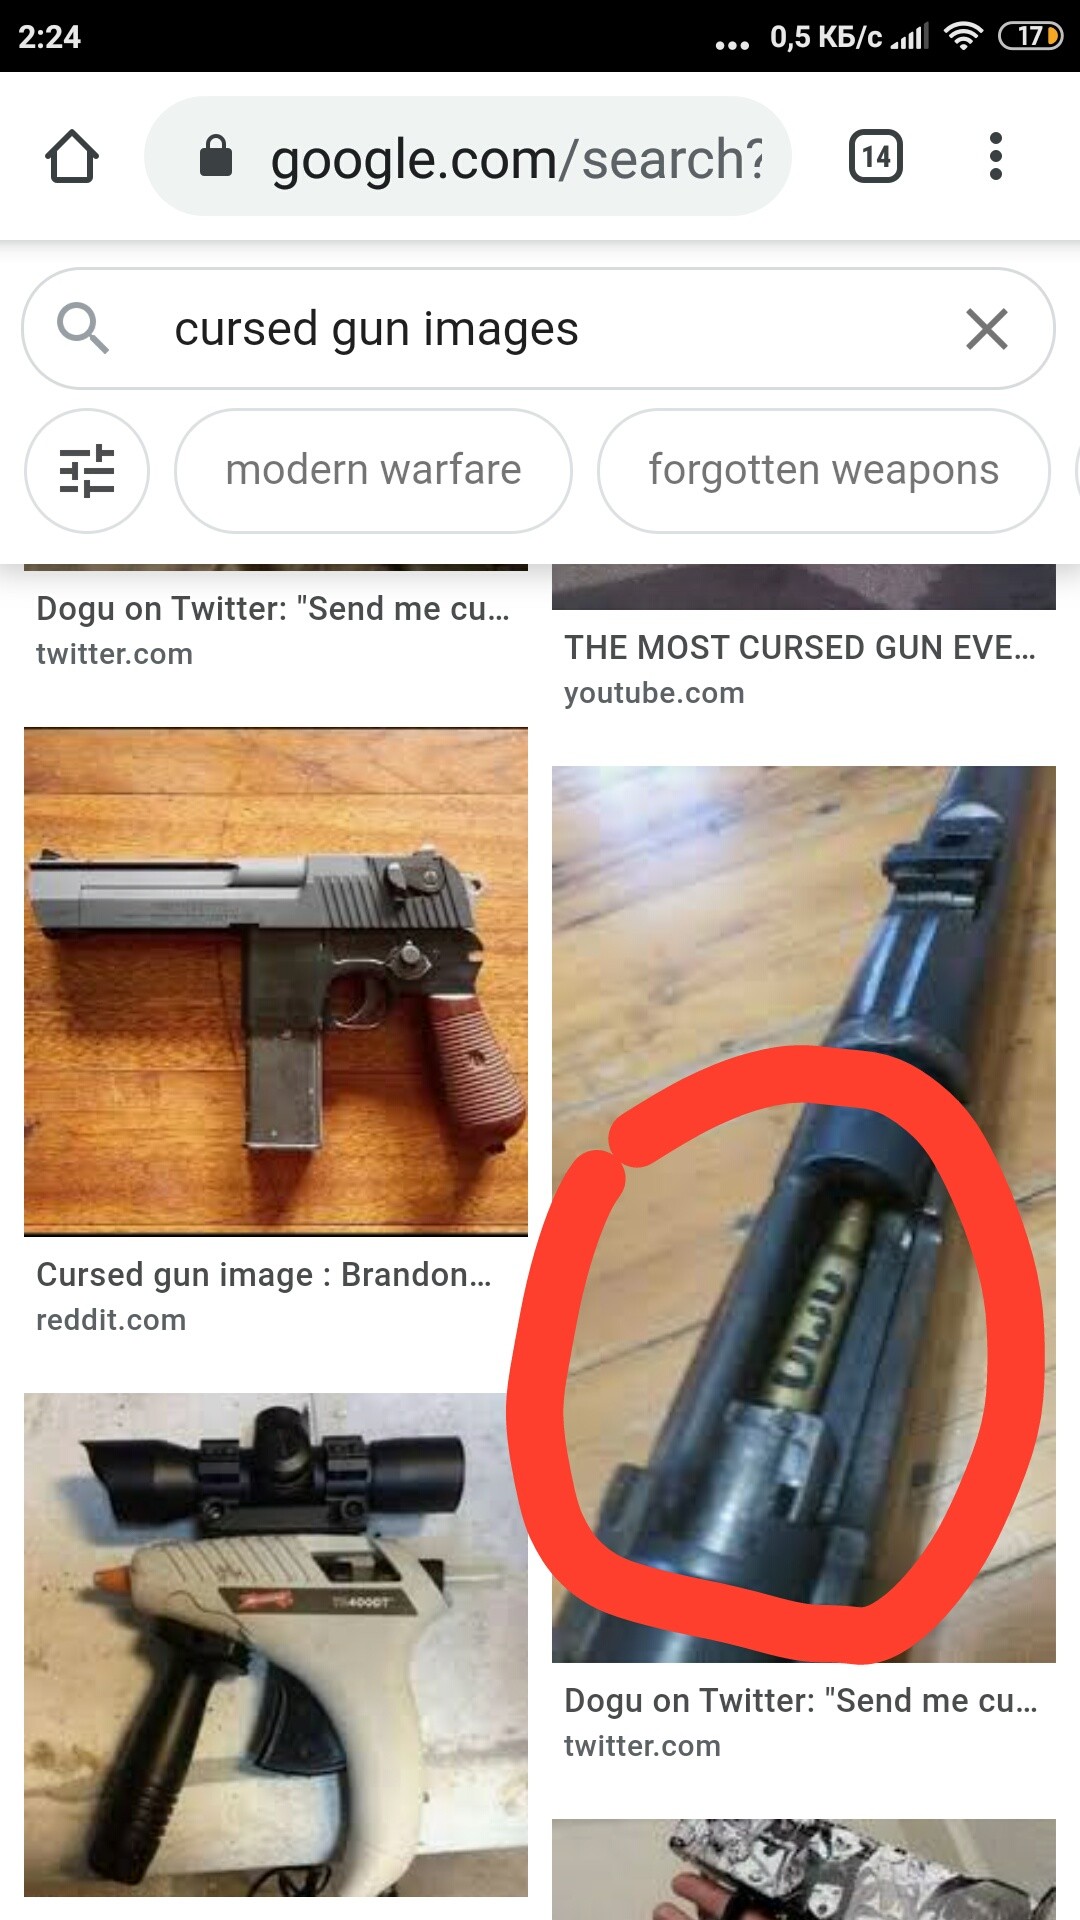
Task: Open the top-left 'Dogu on Twitter' result link
Action: 273,608
